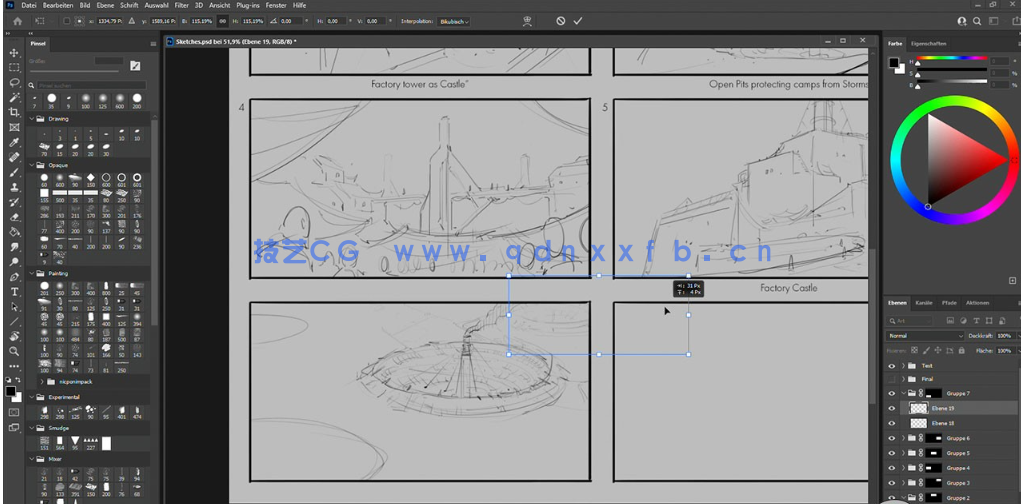Hide the Gruppe 6 layer group

click(x=892, y=438)
